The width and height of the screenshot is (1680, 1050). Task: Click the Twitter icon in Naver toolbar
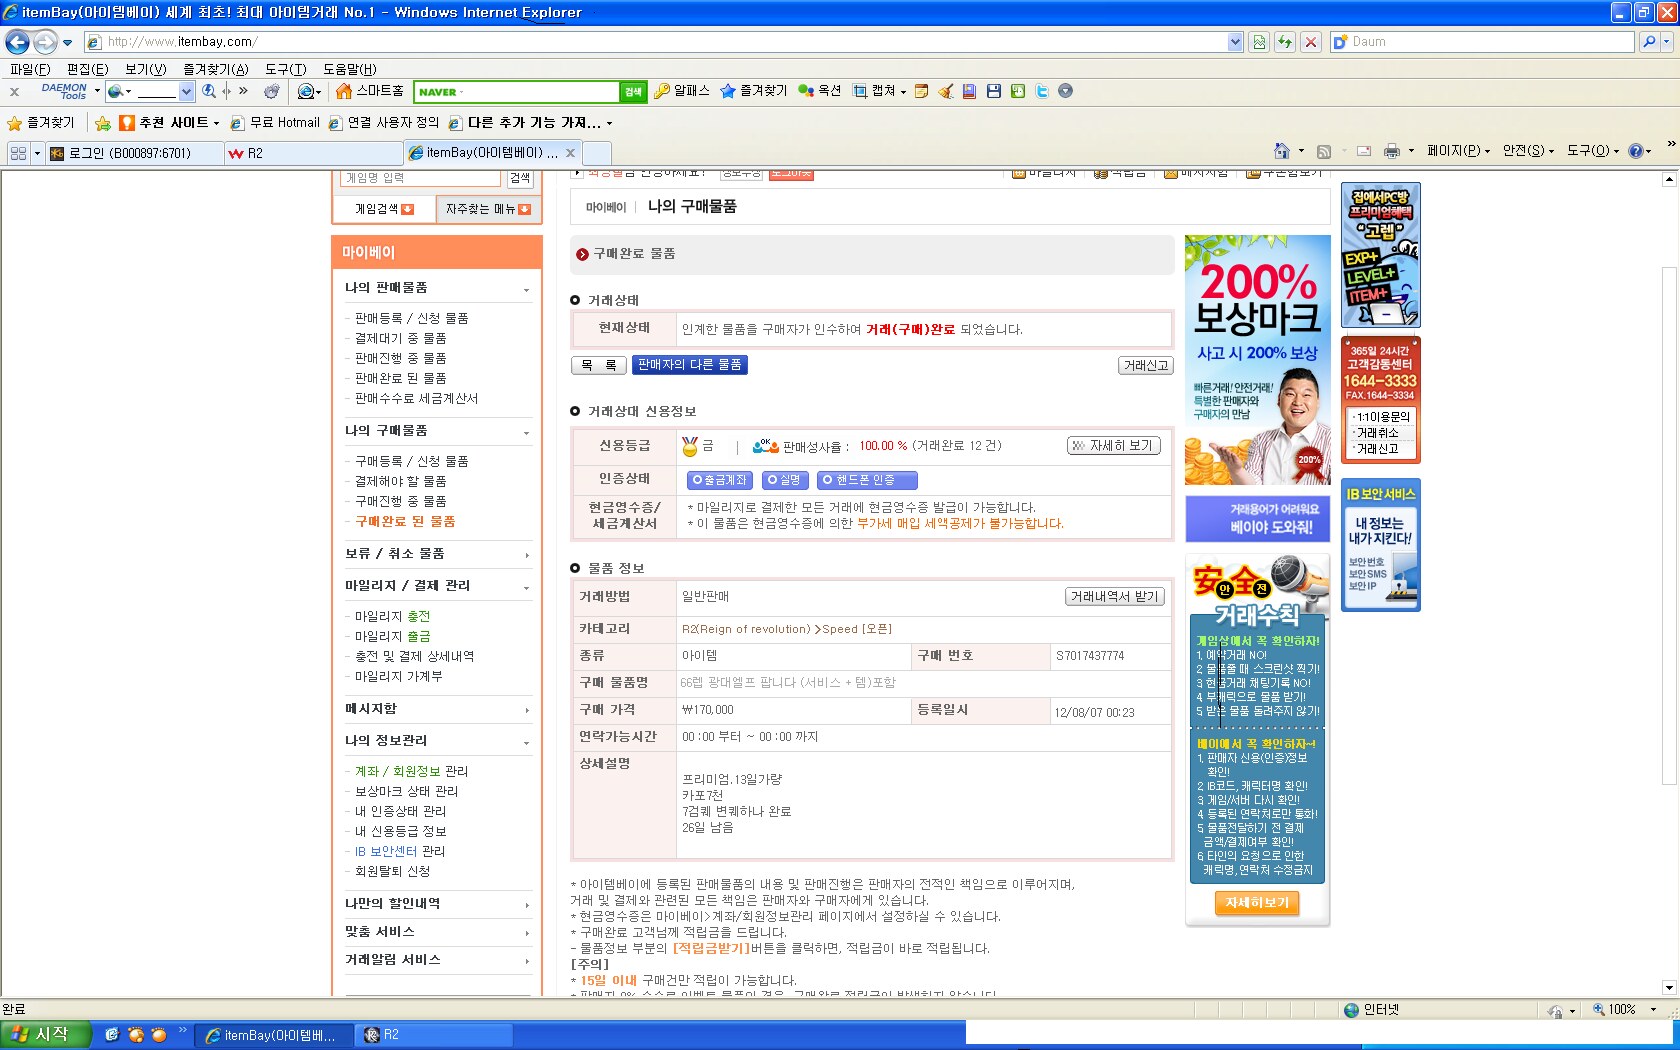tap(1042, 91)
